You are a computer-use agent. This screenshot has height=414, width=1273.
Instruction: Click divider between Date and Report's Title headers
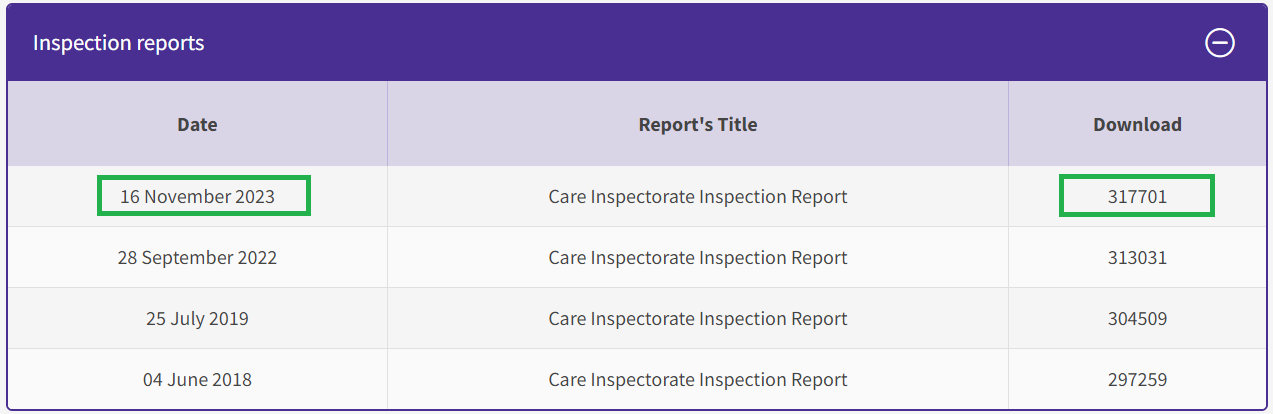coord(387,124)
